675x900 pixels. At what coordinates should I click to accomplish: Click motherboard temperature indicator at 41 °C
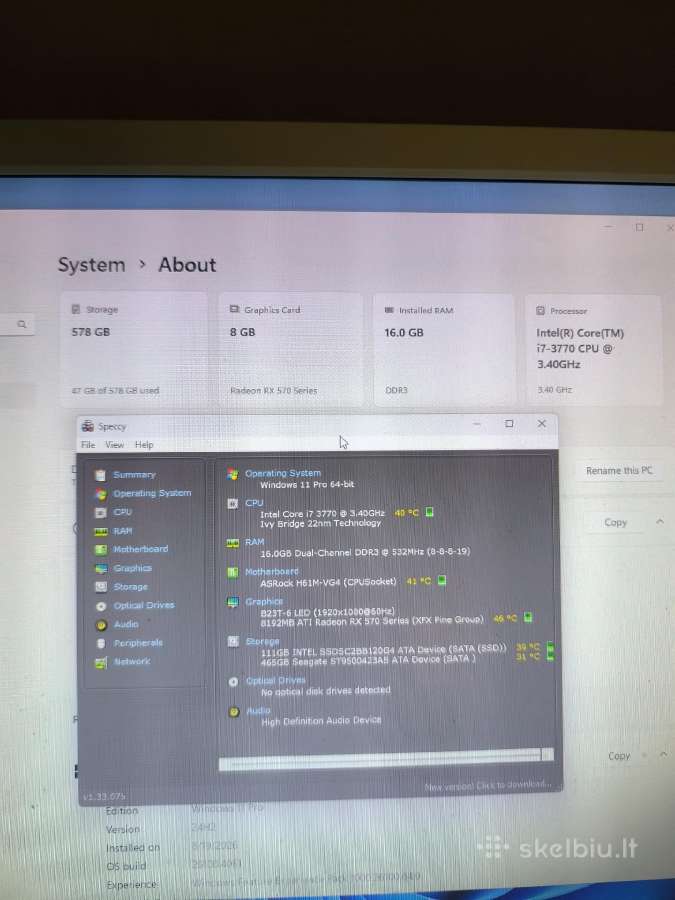point(442,580)
